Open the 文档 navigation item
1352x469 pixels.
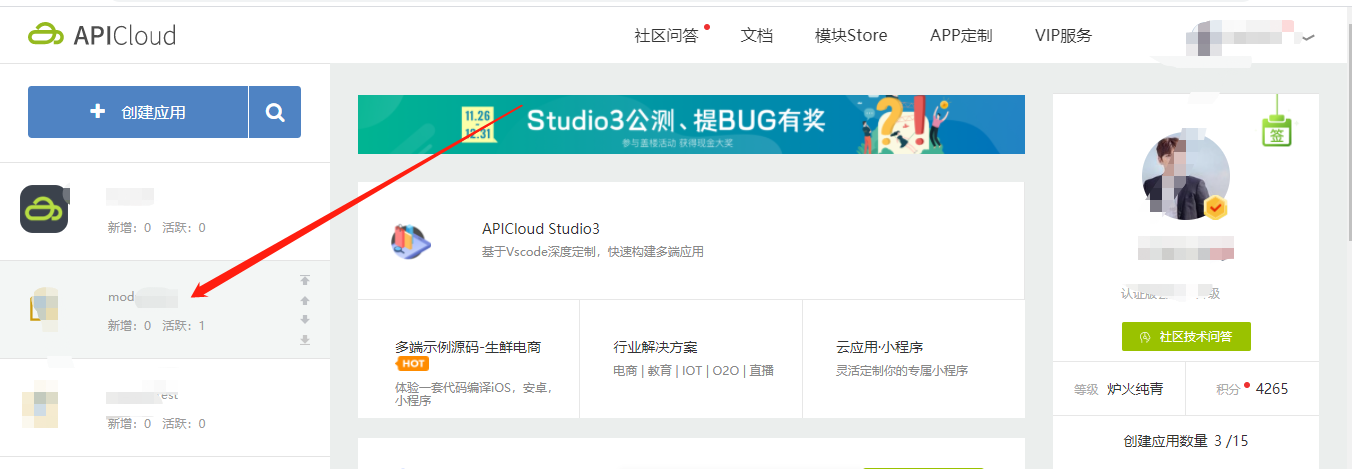757,35
